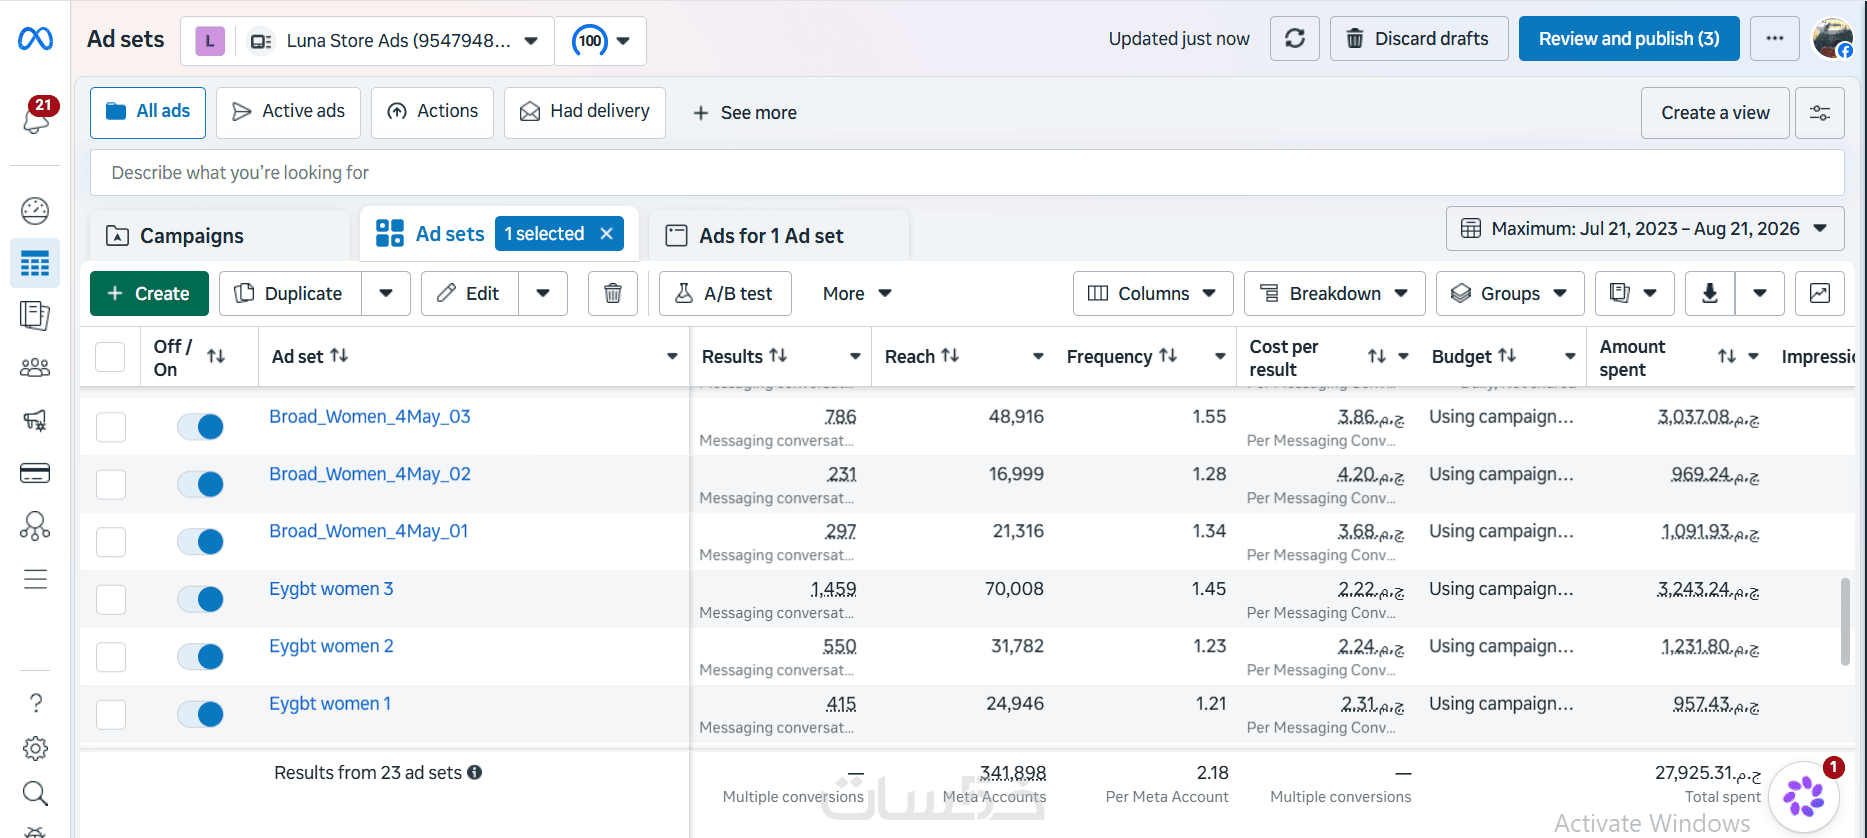
Task: Open the charts view icon
Action: point(1819,293)
